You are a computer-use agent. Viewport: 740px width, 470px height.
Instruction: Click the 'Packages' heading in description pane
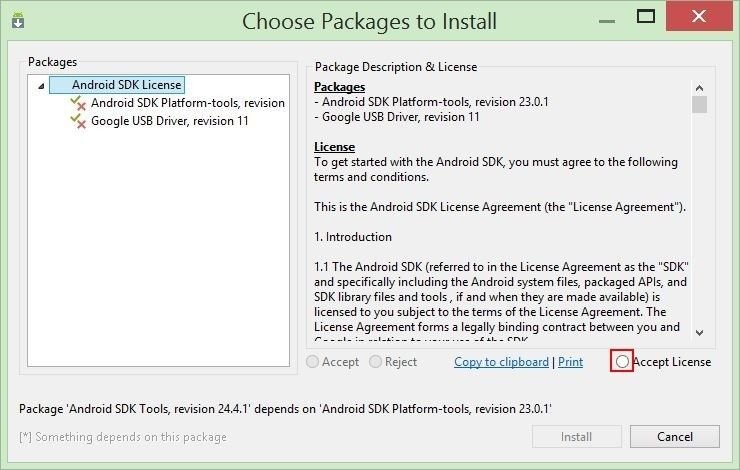coord(339,87)
